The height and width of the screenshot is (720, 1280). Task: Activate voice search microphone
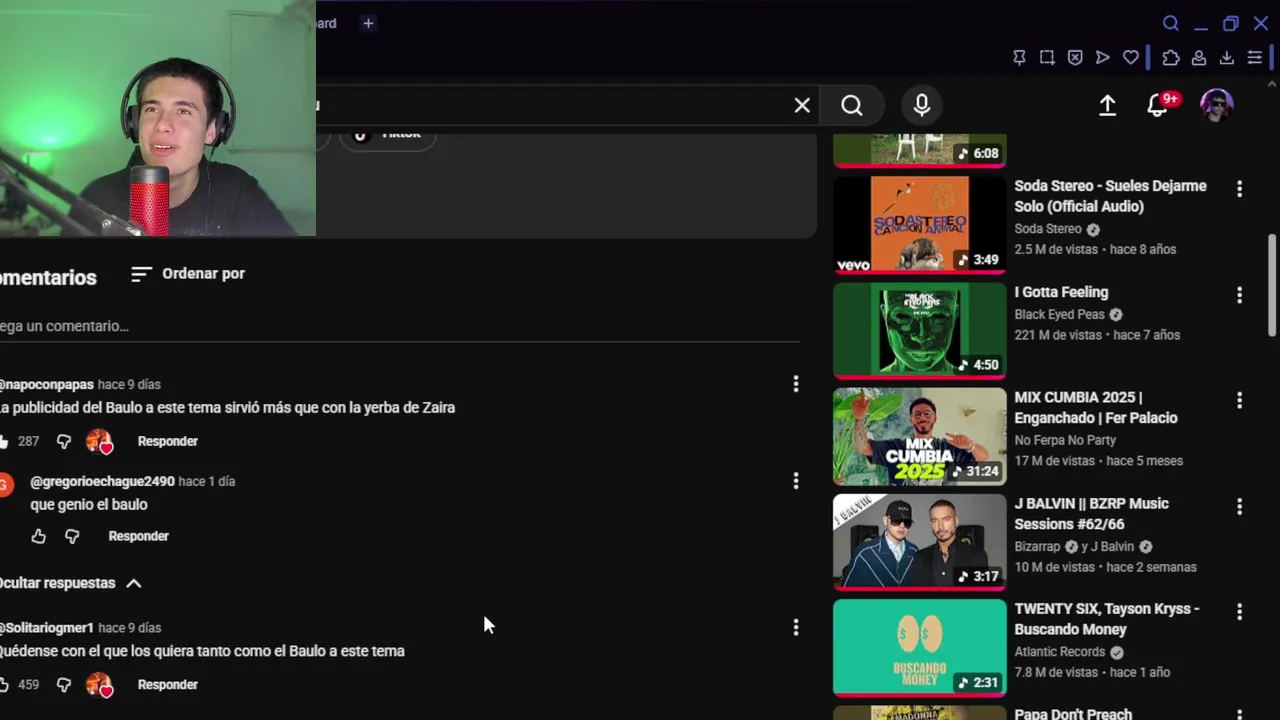point(922,105)
